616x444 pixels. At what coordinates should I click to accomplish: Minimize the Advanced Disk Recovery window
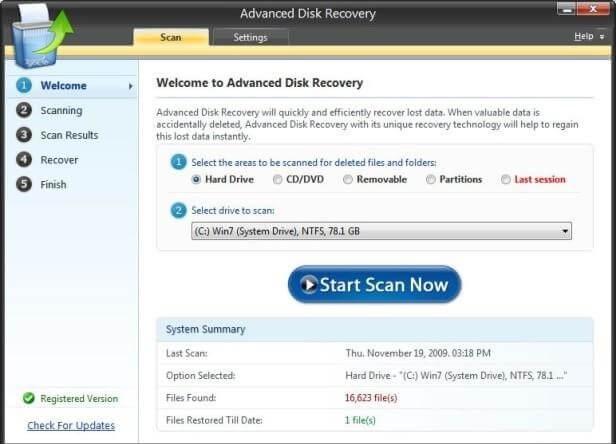(x=566, y=9)
